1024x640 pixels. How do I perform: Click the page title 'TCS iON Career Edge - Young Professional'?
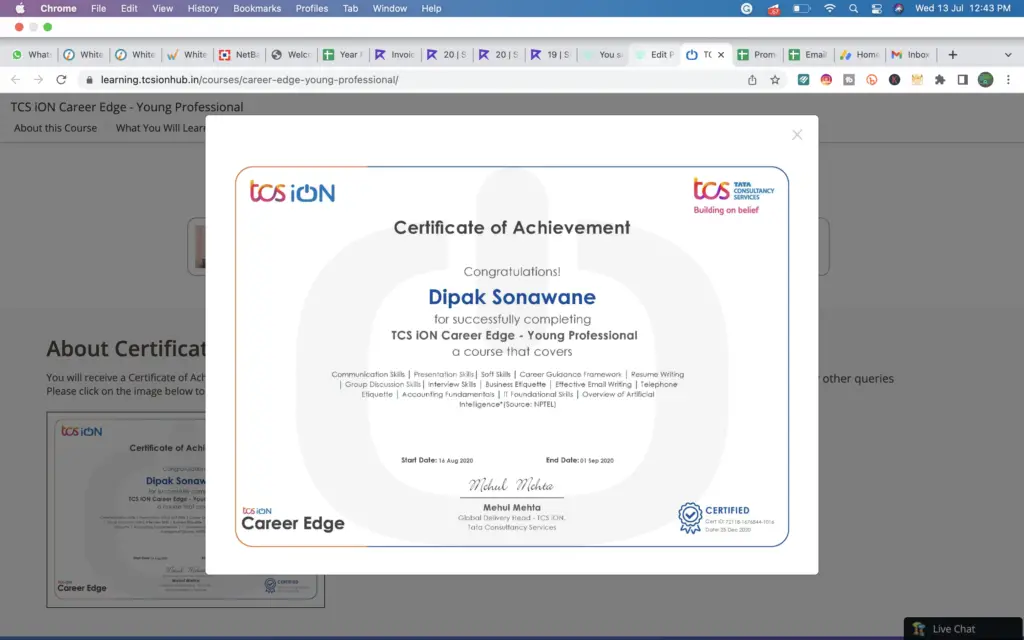[x=127, y=107]
